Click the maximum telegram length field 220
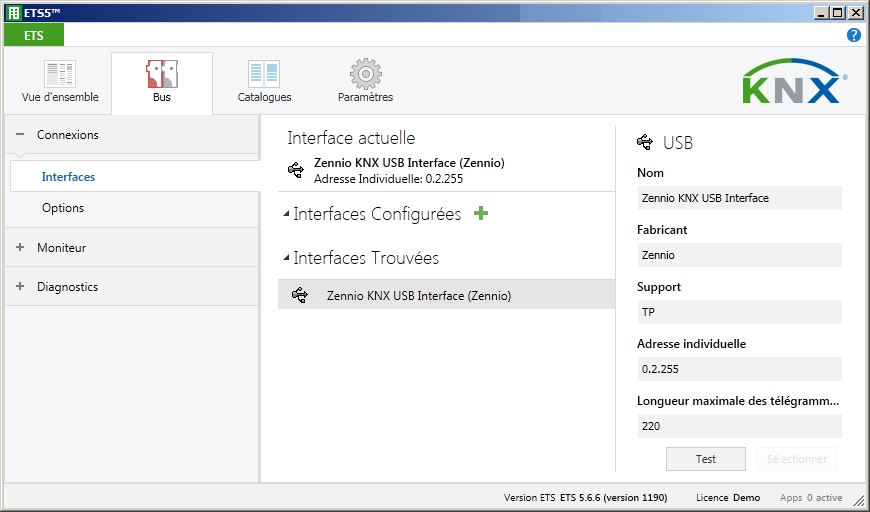The height and width of the screenshot is (512, 870). [x=740, y=427]
